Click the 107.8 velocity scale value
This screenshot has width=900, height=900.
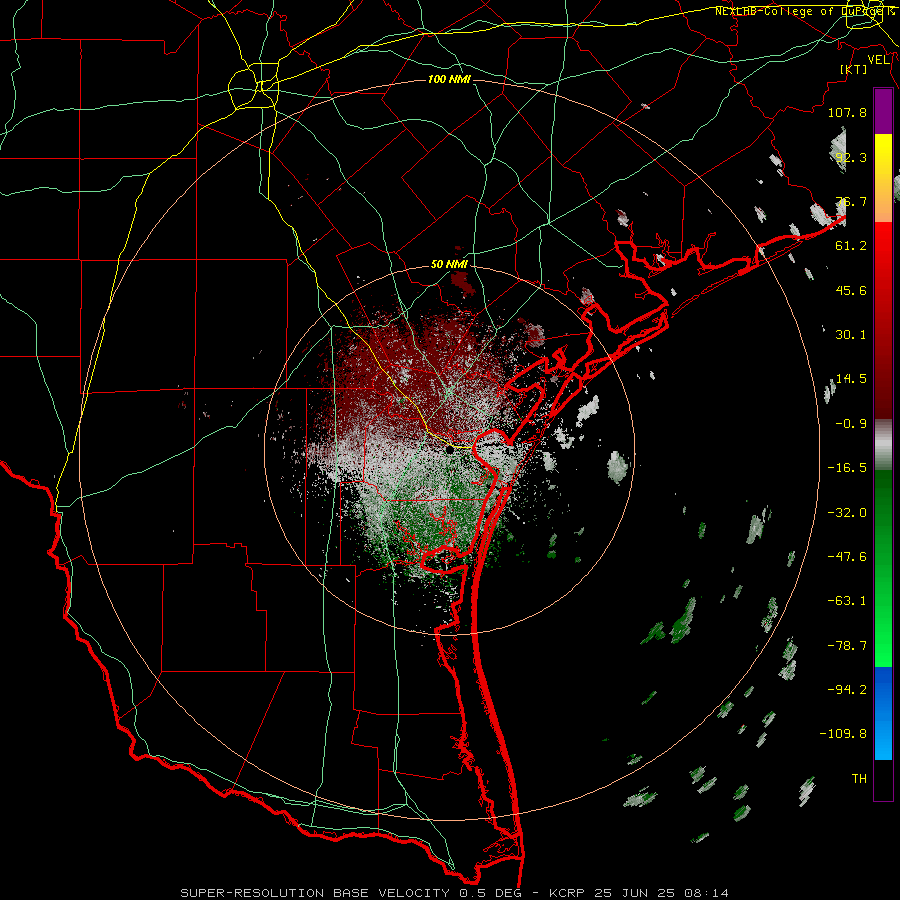point(847,112)
